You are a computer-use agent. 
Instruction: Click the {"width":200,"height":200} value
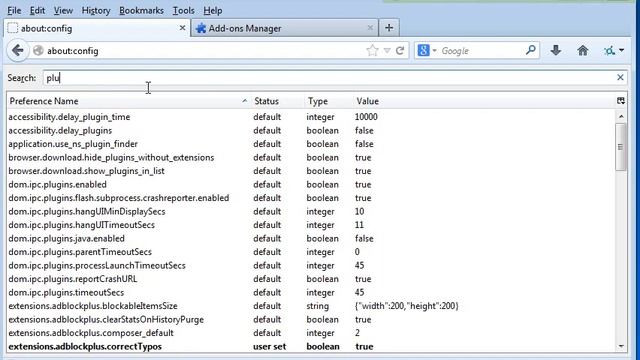(407, 306)
